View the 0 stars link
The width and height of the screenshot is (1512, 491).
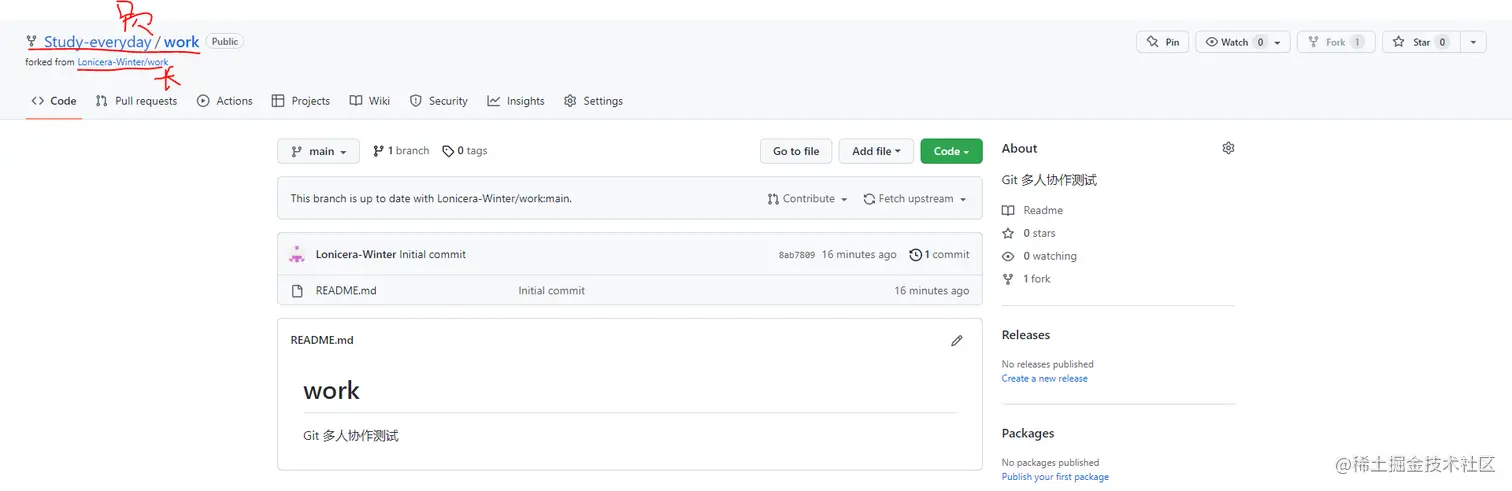1029,233
